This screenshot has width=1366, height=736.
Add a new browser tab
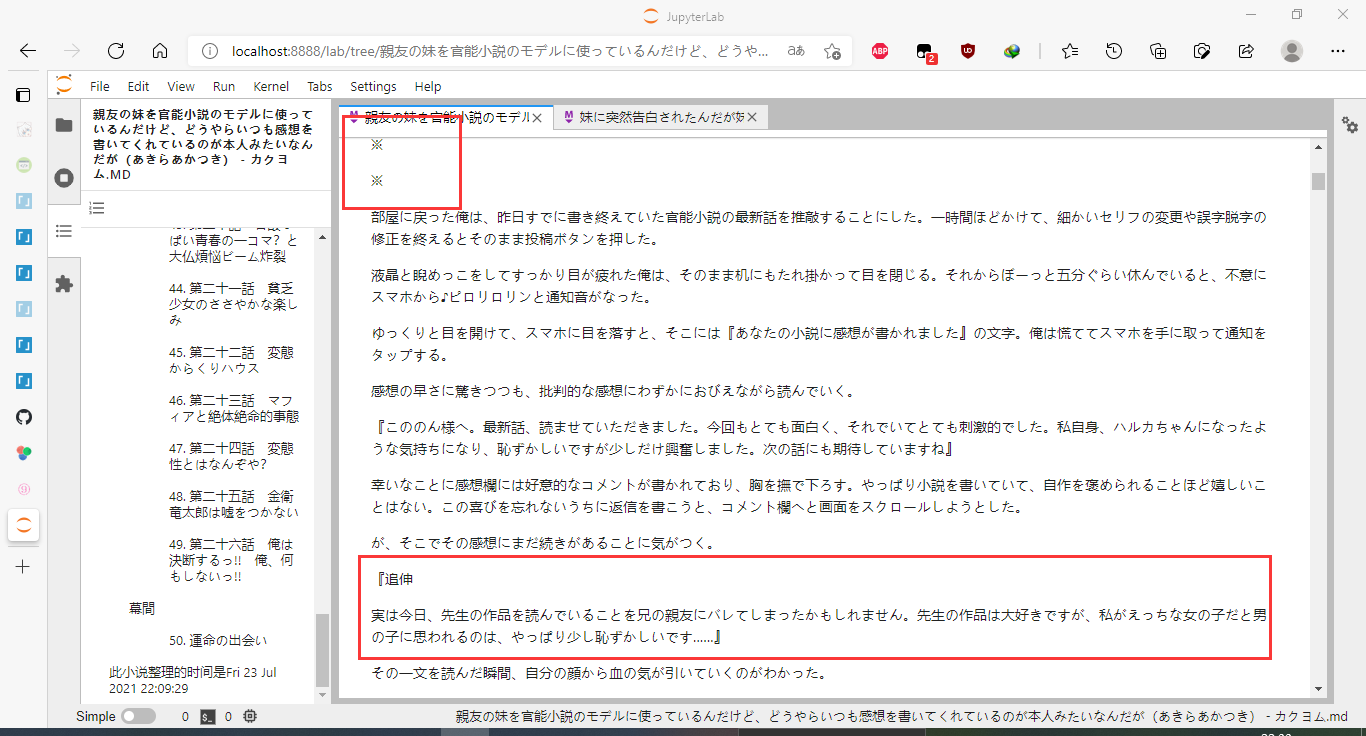(23, 566)
